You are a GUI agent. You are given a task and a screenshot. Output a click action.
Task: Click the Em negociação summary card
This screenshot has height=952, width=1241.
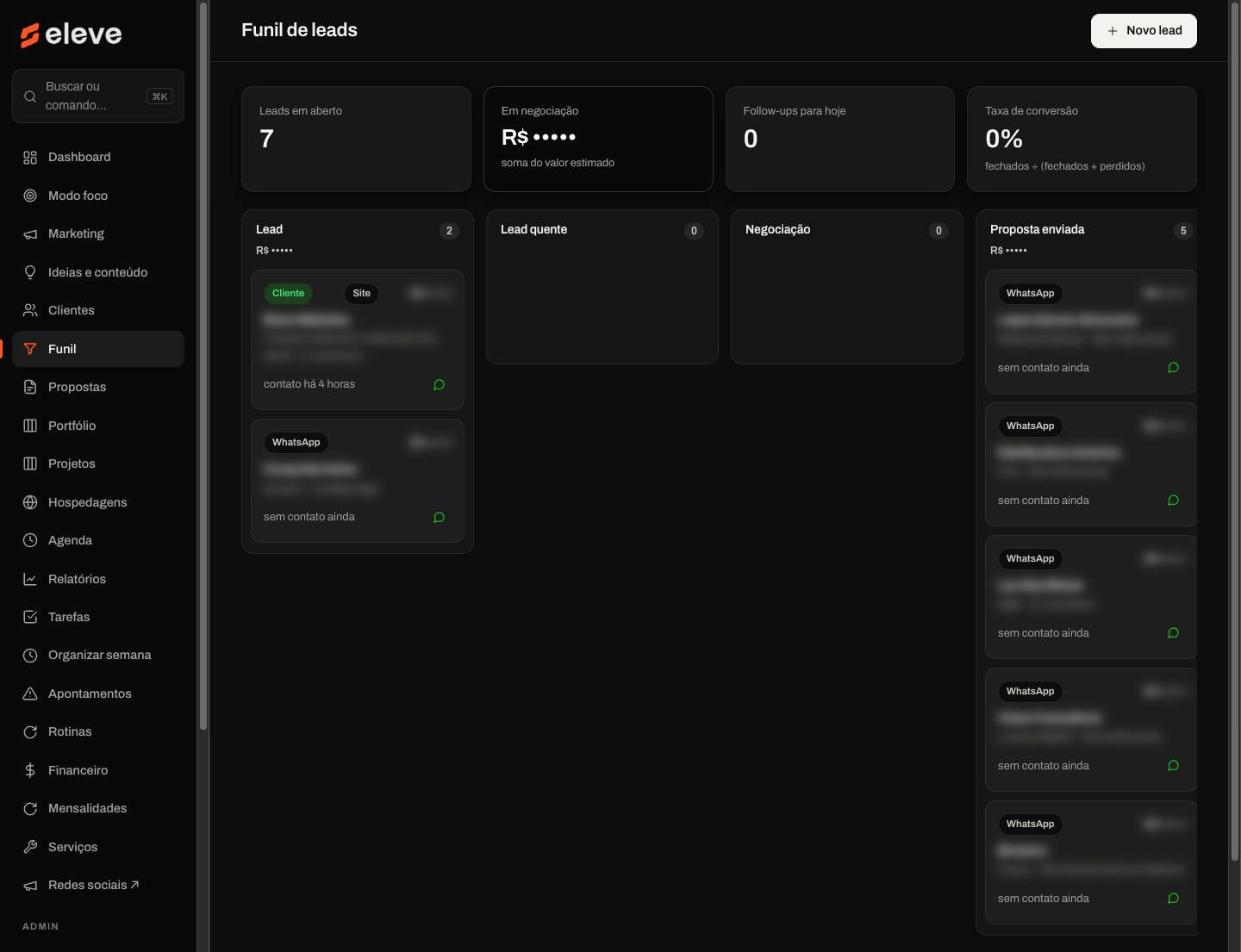[598, 139]
